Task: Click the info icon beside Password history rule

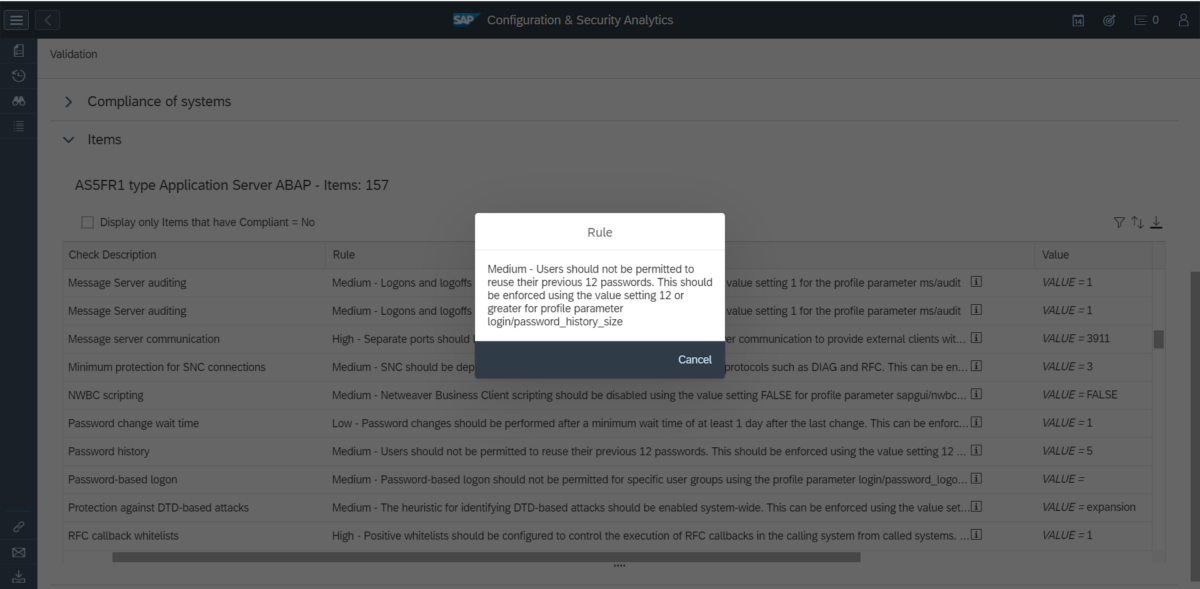Action: pos(976,450)
